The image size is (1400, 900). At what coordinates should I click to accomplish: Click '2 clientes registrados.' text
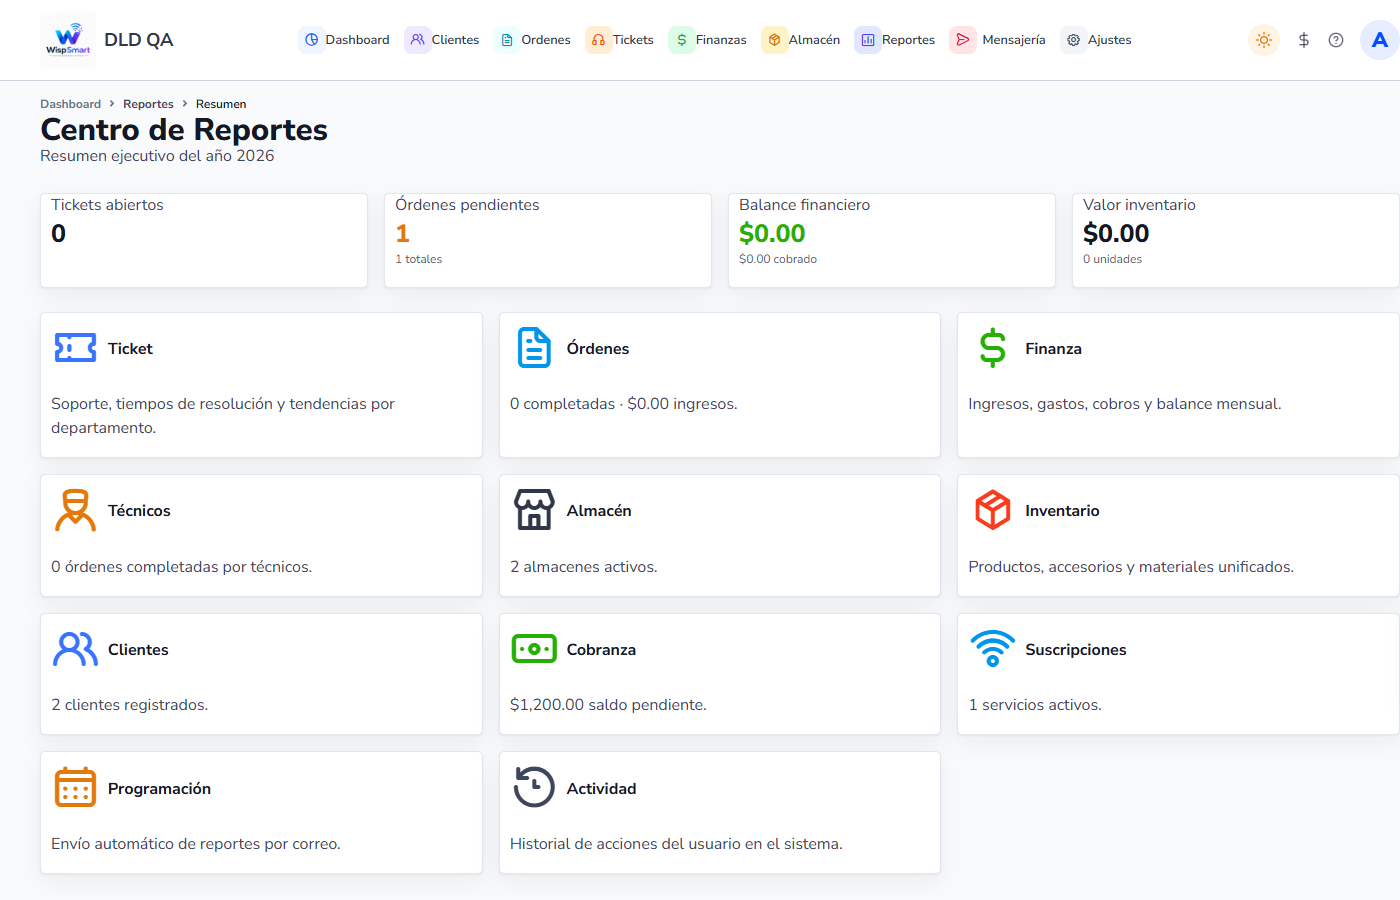coord(130,705)
